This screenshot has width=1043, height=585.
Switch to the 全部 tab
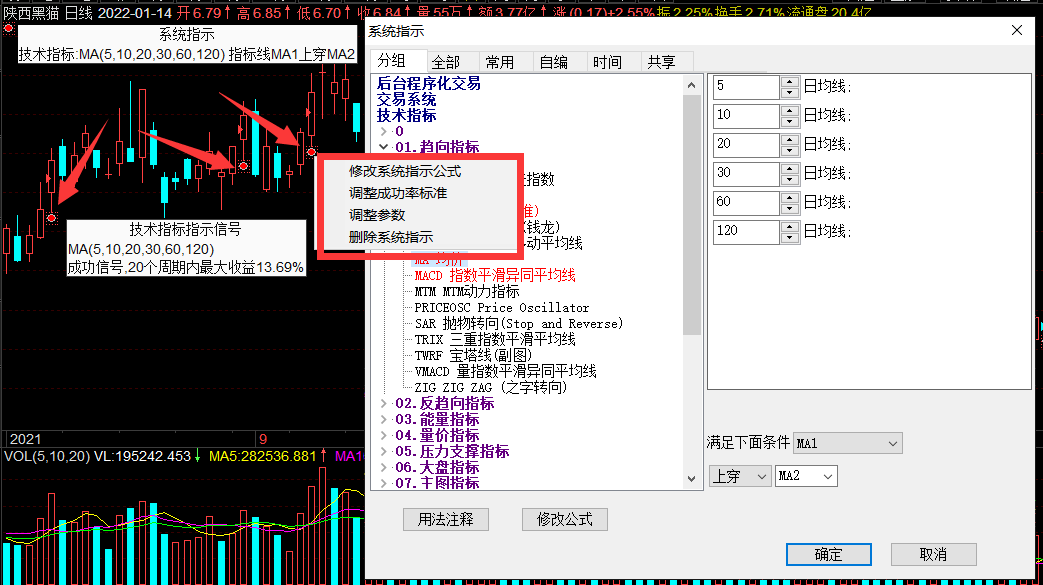pyautogui.click(x=446, y=62)
